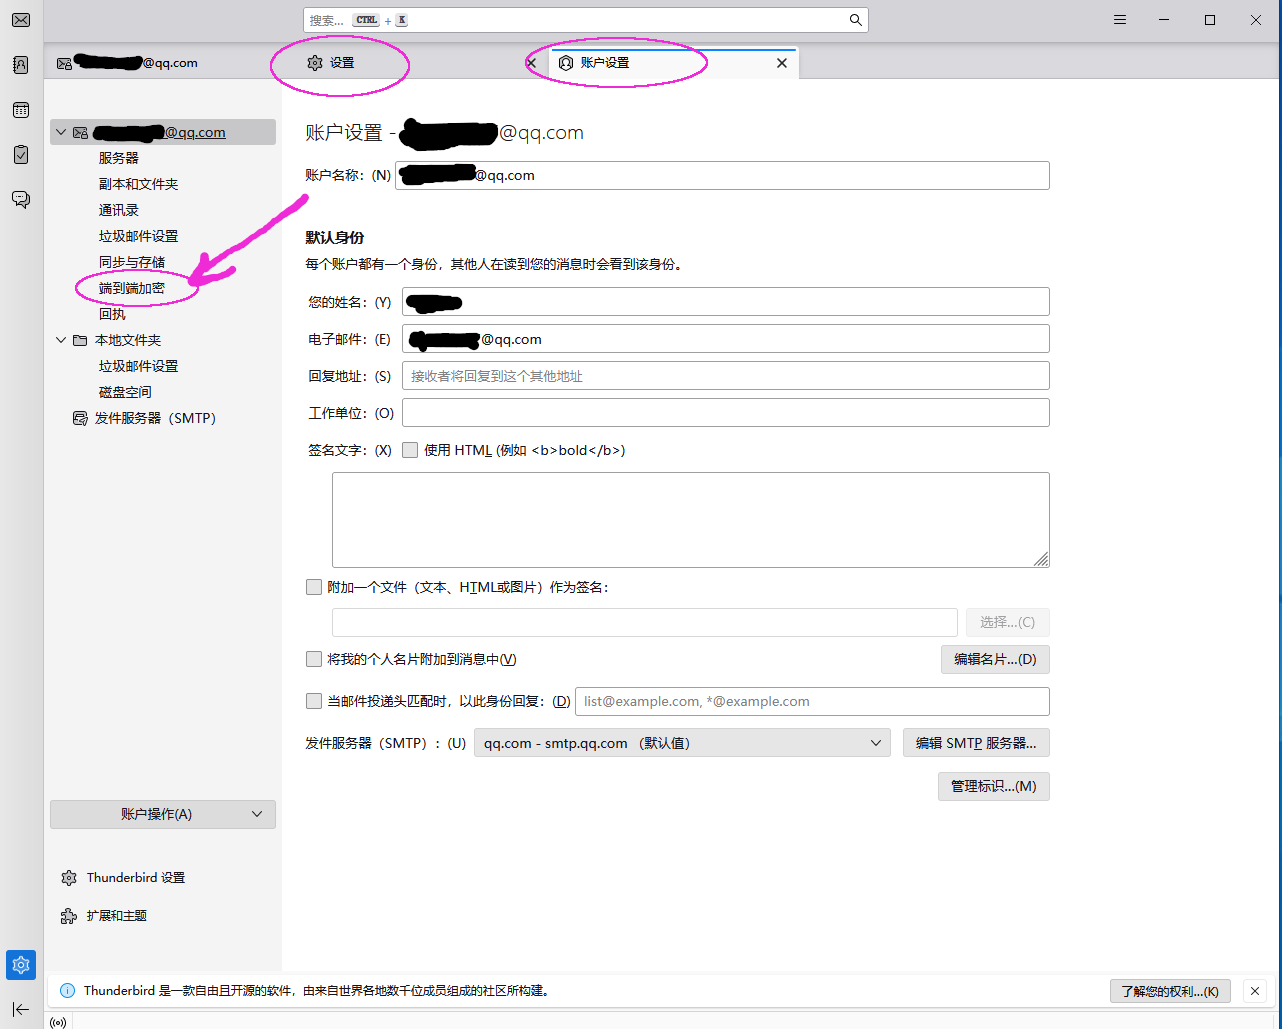Viewport: 1282px width, 1029px height.
Task: Open the Address Book space
Action: tap(21, 65)
